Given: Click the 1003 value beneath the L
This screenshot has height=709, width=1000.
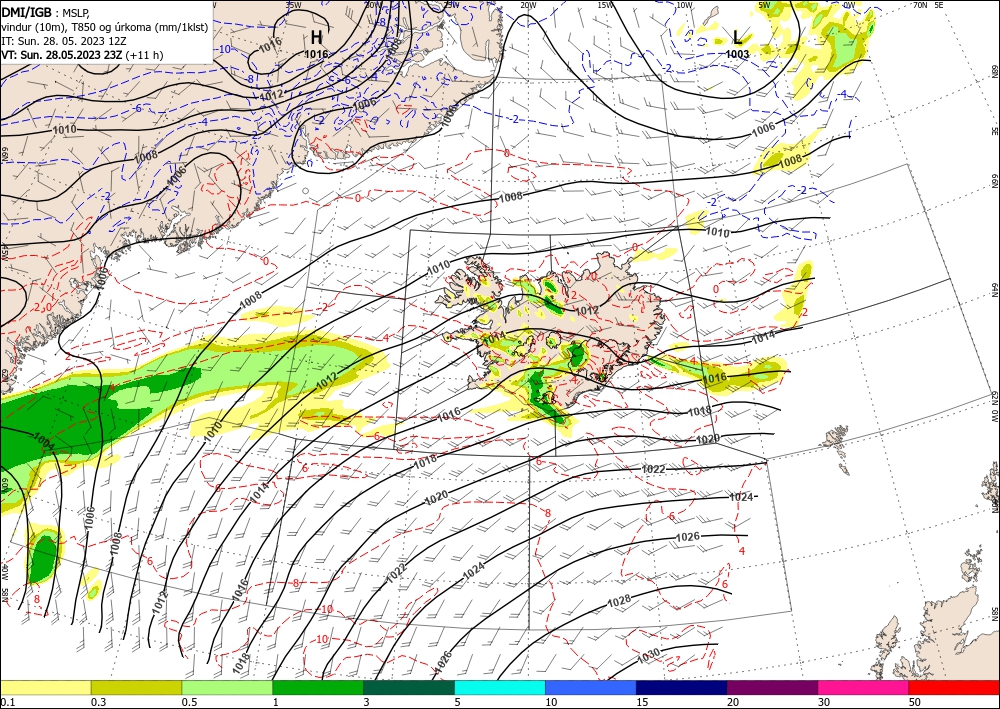Looking at the screenshot, I should (737, 54).
